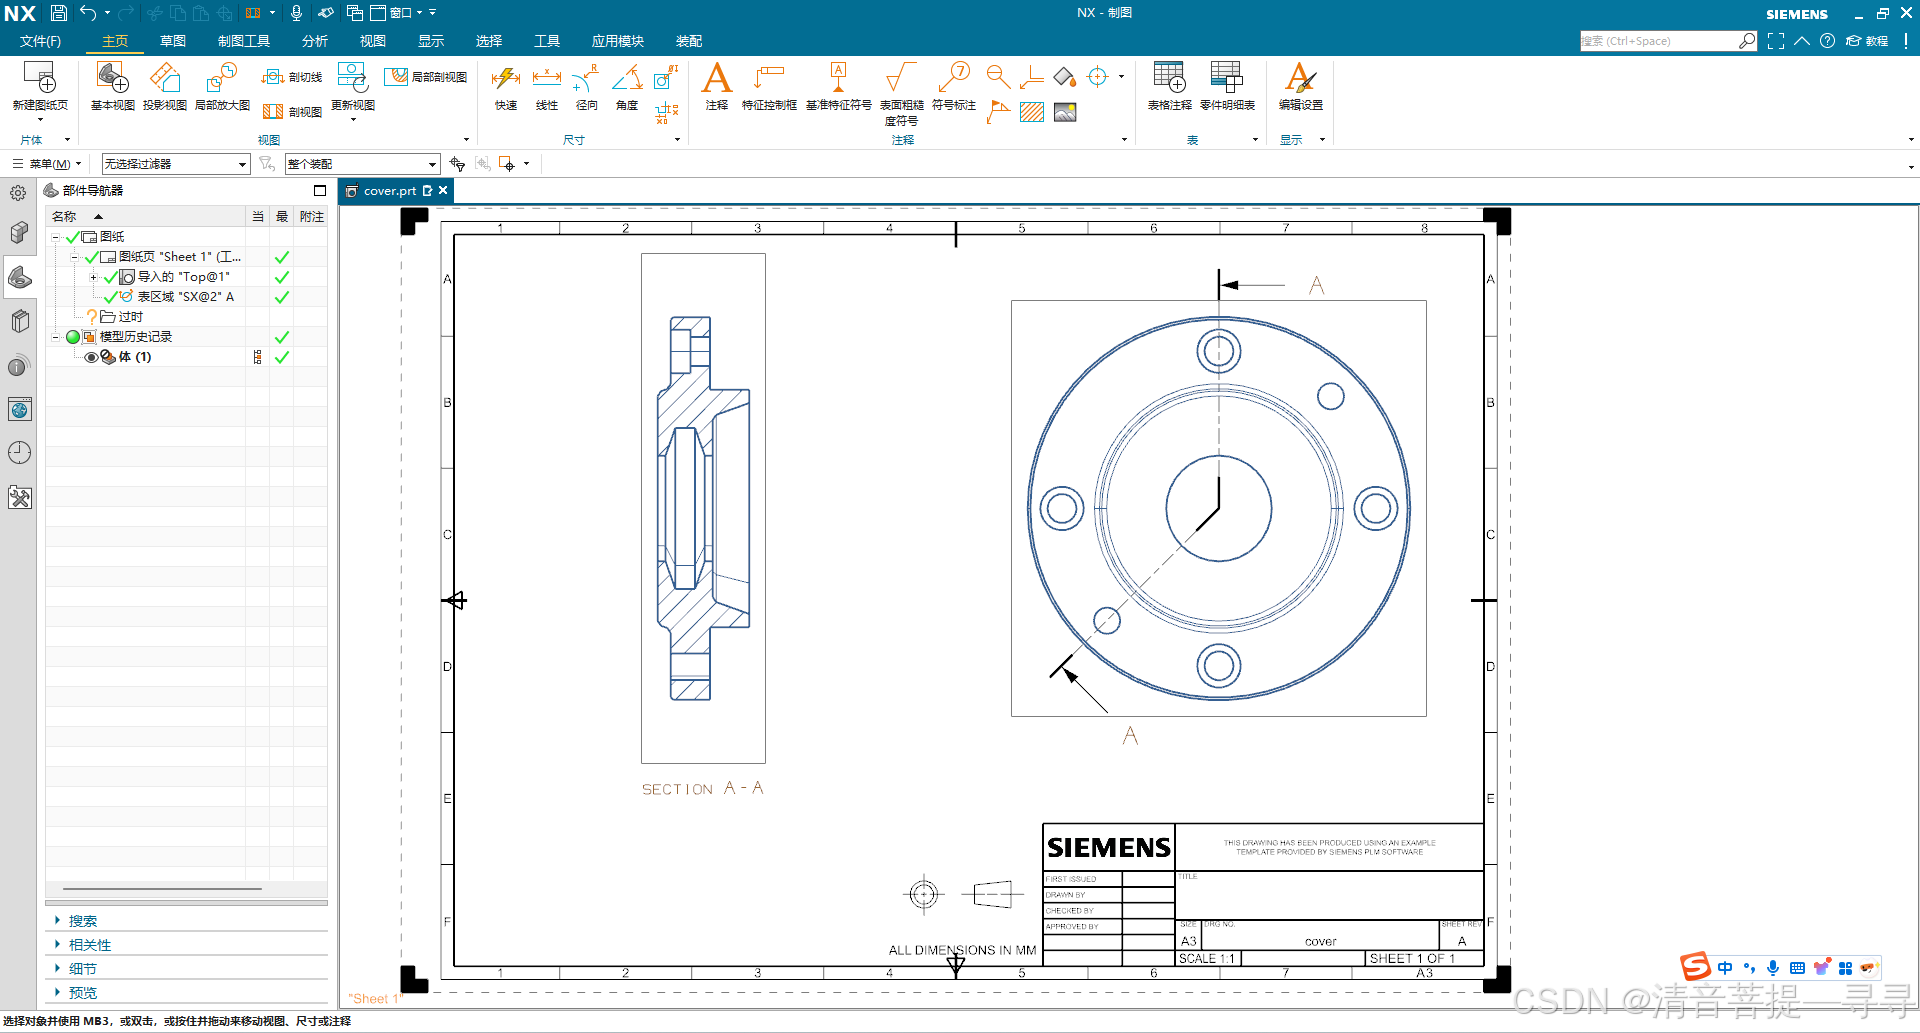
Task: Click the SECTION A-A view label
Action: [703, 789]
